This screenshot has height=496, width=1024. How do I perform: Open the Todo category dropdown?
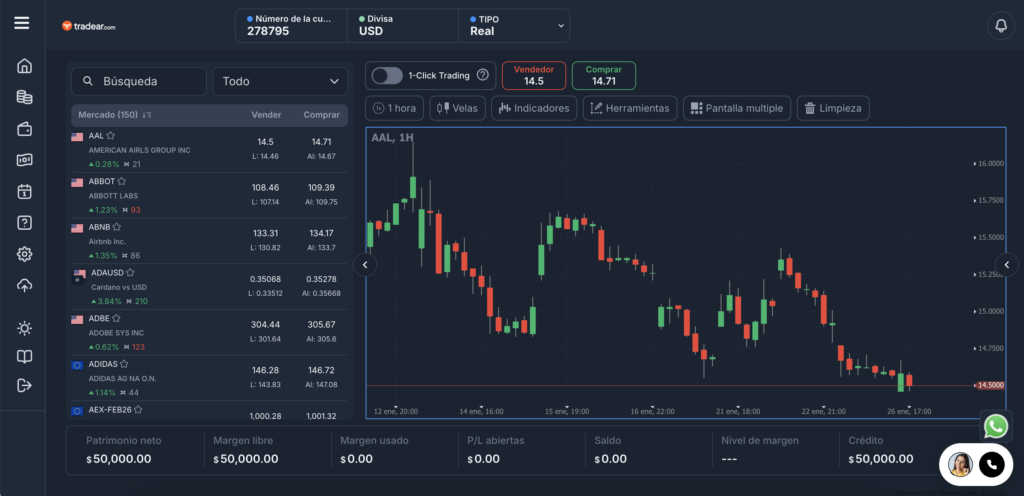tap(280, 82)
